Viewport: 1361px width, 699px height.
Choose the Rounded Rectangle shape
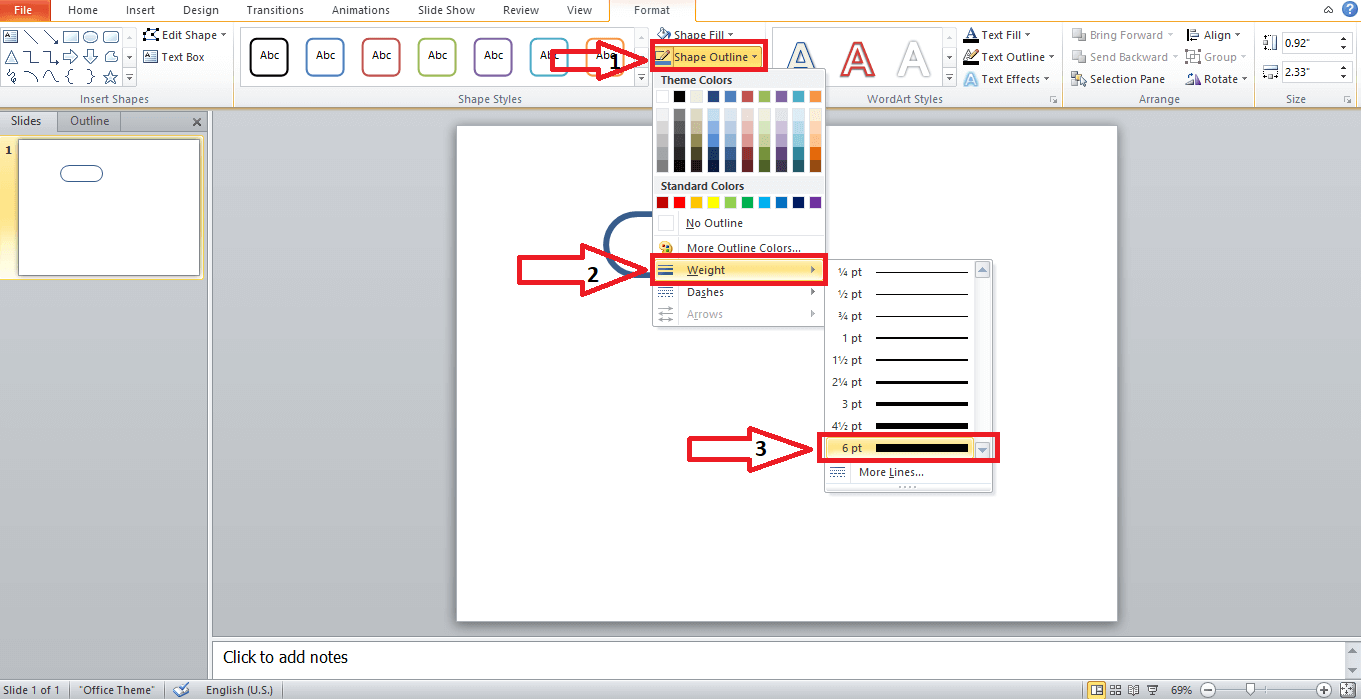pyautogui.click(x=111, y=37)
